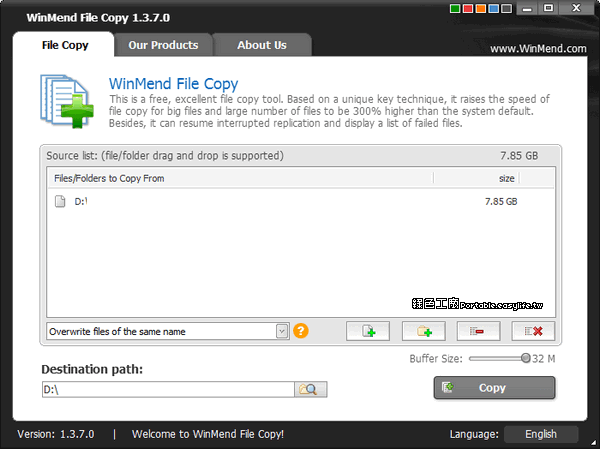Image resolution: width=600 pixels, height=449 pixels.
Task: Select the D:\ entry in source list
Action: coord(301,201)
